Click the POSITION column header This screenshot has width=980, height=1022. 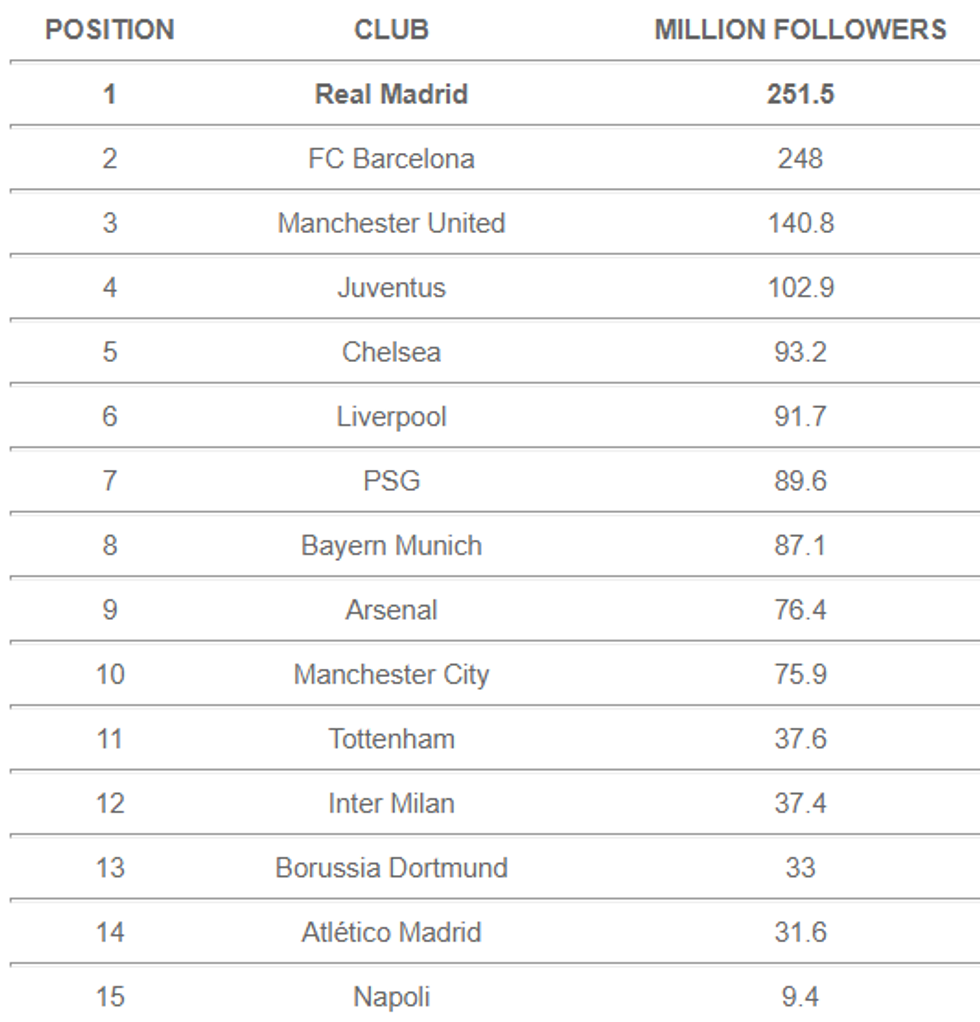tap(110, 30)
